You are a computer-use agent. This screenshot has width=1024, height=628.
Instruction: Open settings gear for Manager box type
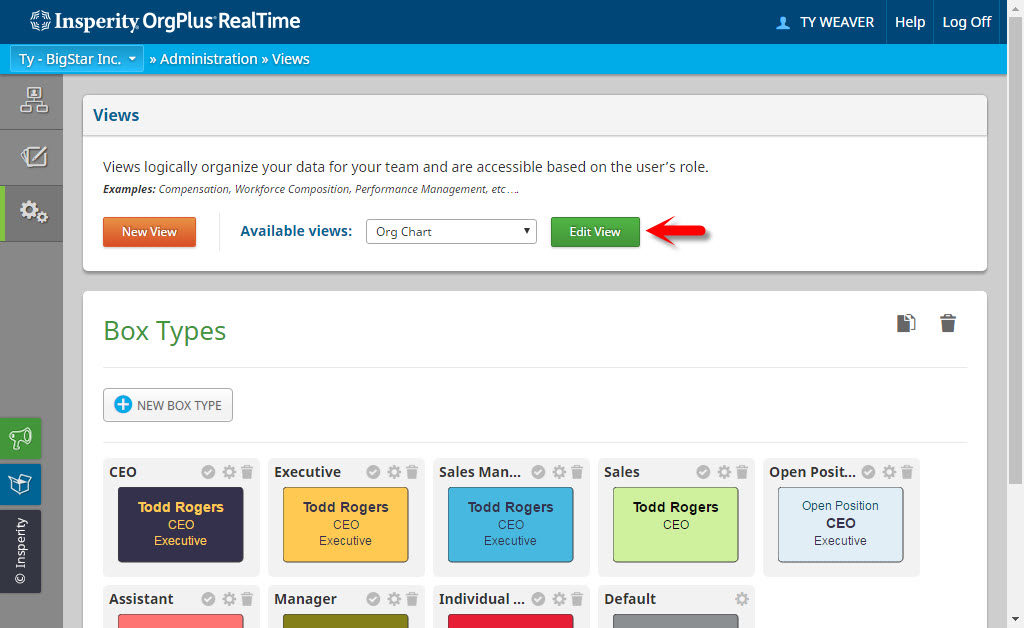[x=394, y=599]
